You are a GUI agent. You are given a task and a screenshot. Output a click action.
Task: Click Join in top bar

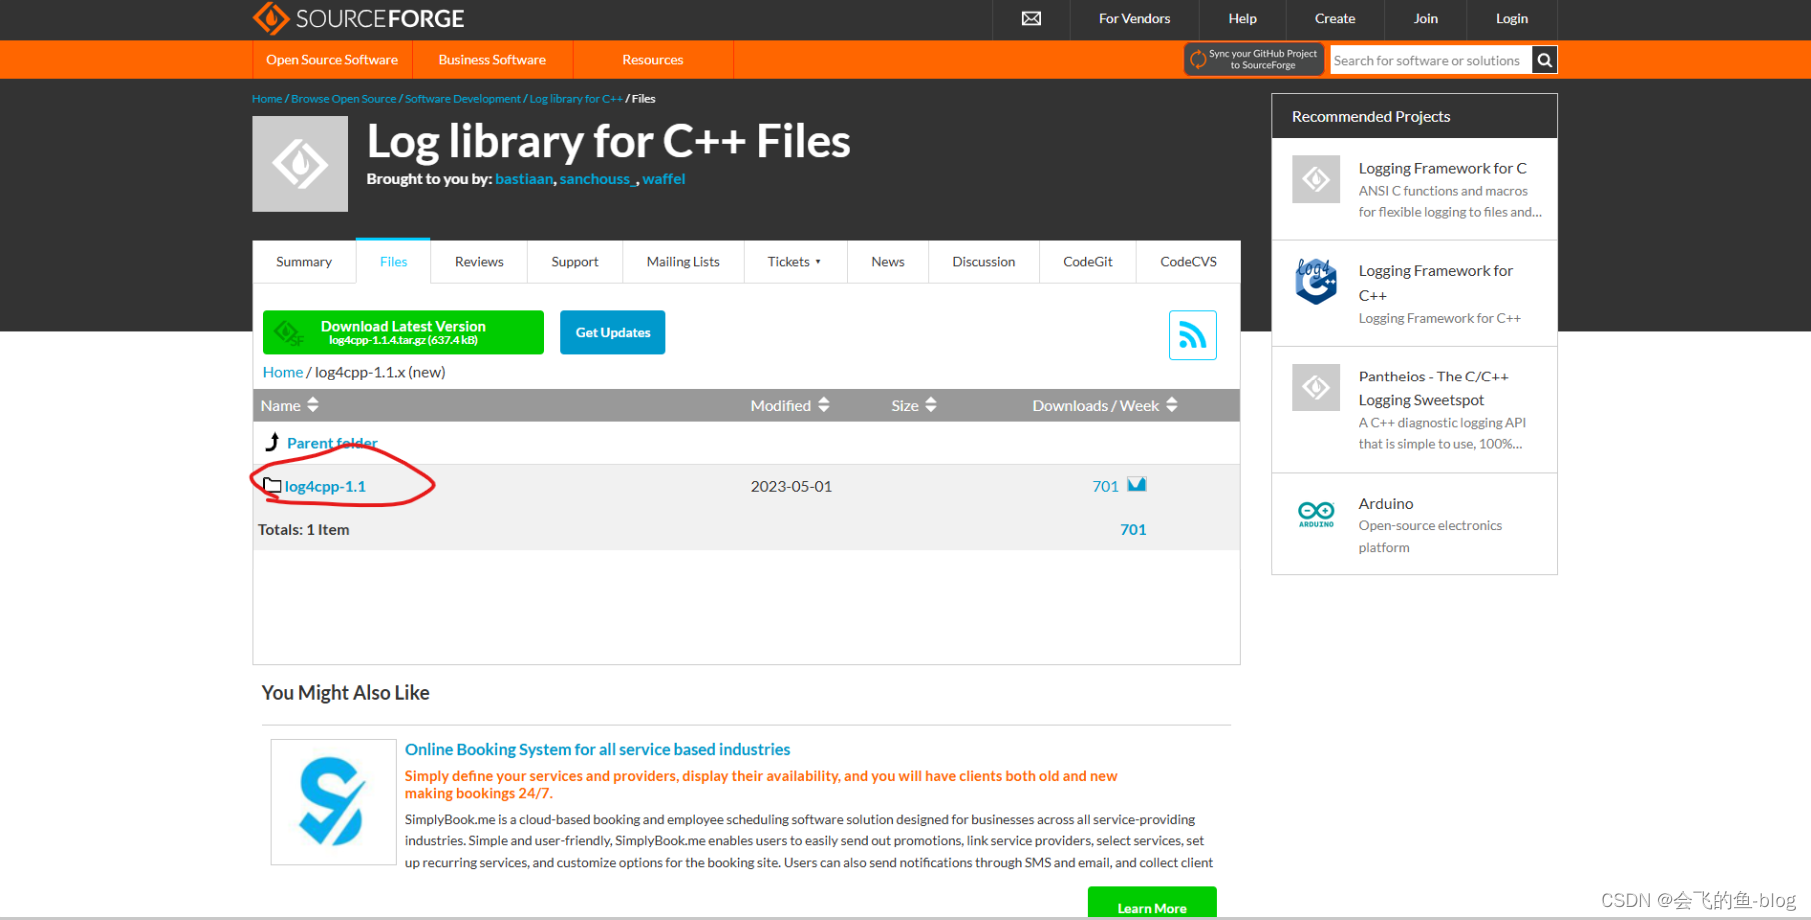click(1426, 19)
